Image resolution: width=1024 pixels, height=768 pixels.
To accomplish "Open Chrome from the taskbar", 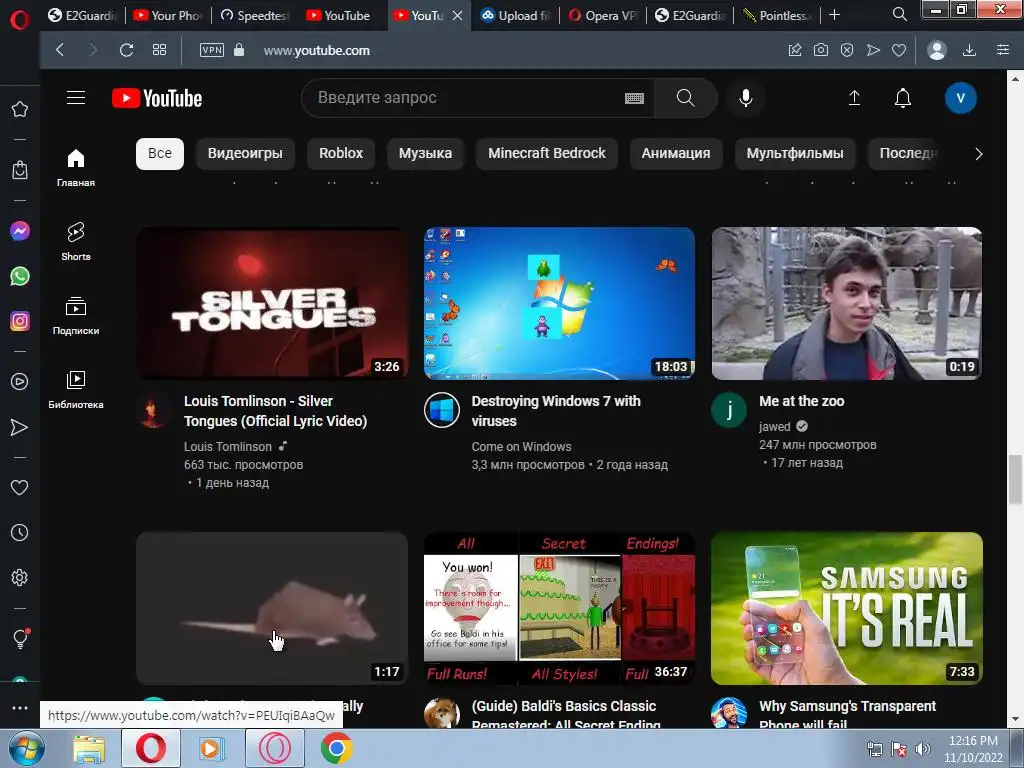I will [336, 748].
